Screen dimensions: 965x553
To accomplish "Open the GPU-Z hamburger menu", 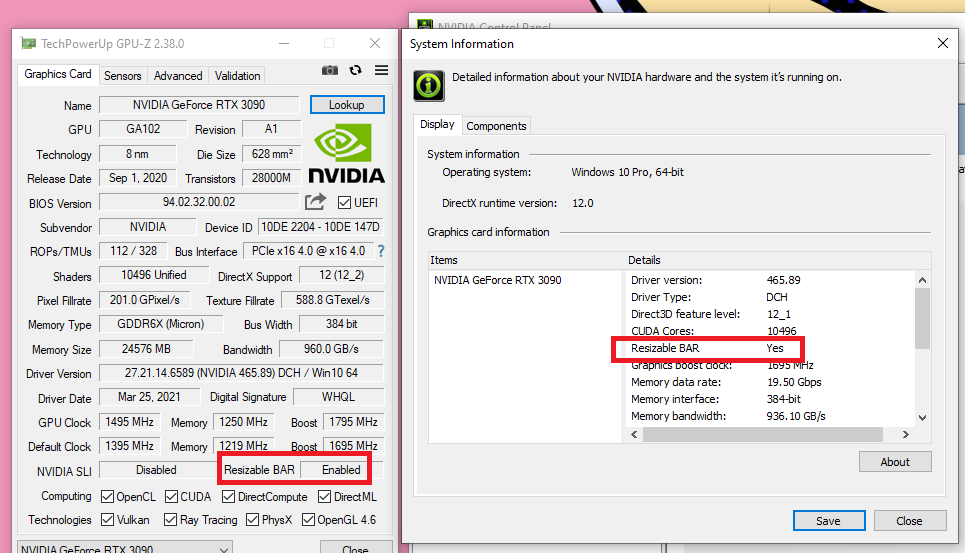I will point(382,70).
